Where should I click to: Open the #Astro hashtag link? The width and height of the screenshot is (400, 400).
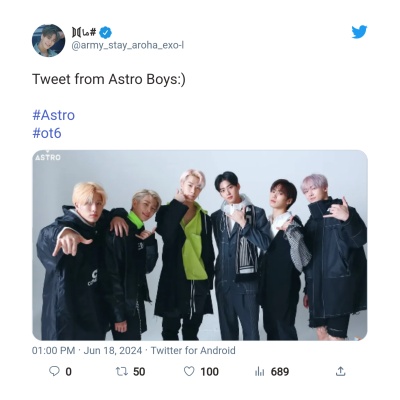coord(54,115)
